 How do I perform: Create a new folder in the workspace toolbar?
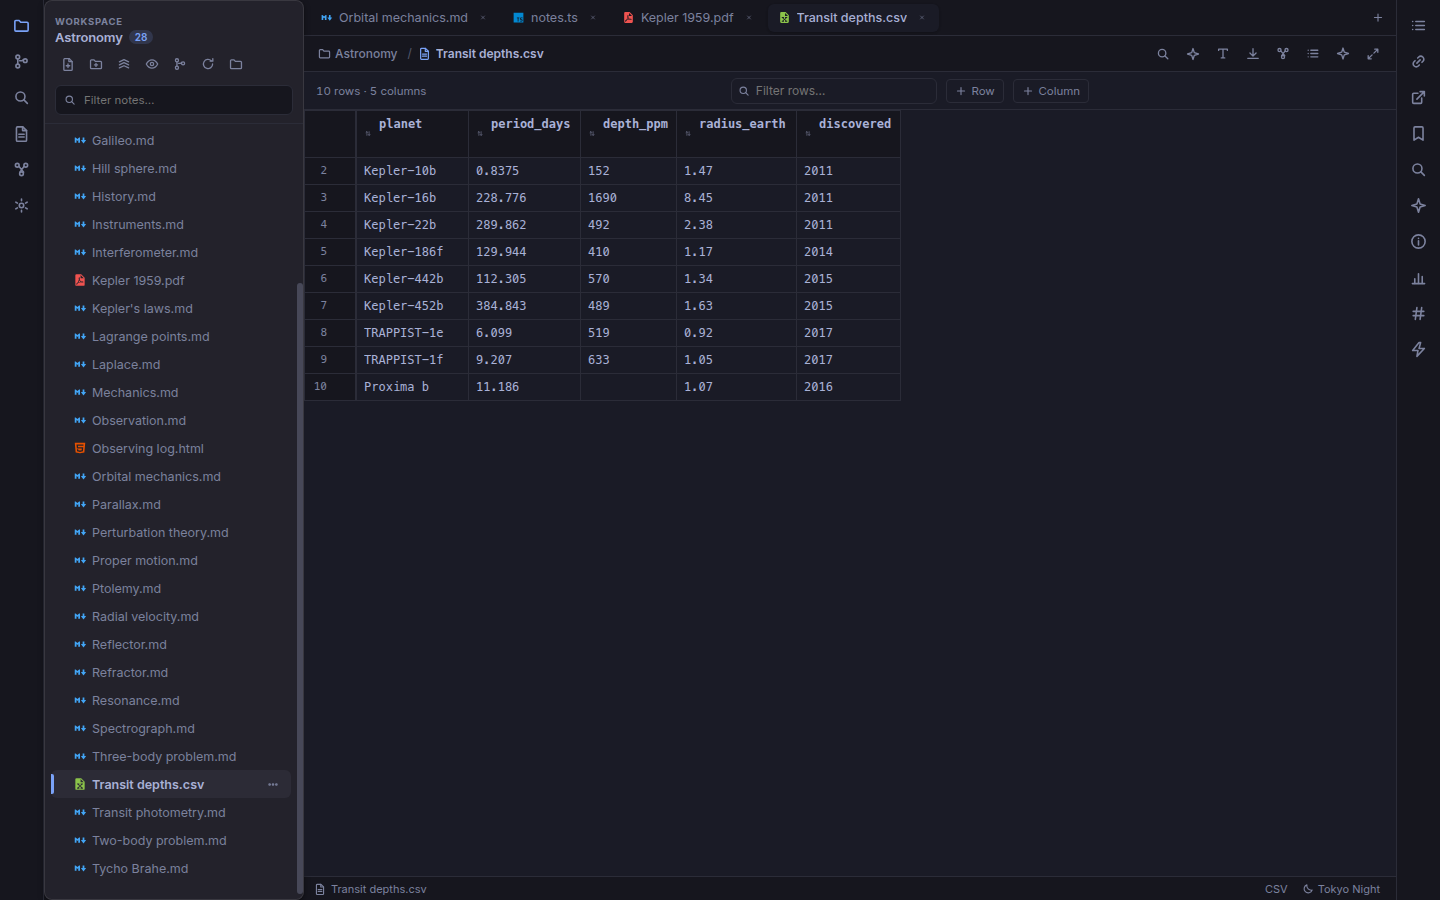point(96,64)
